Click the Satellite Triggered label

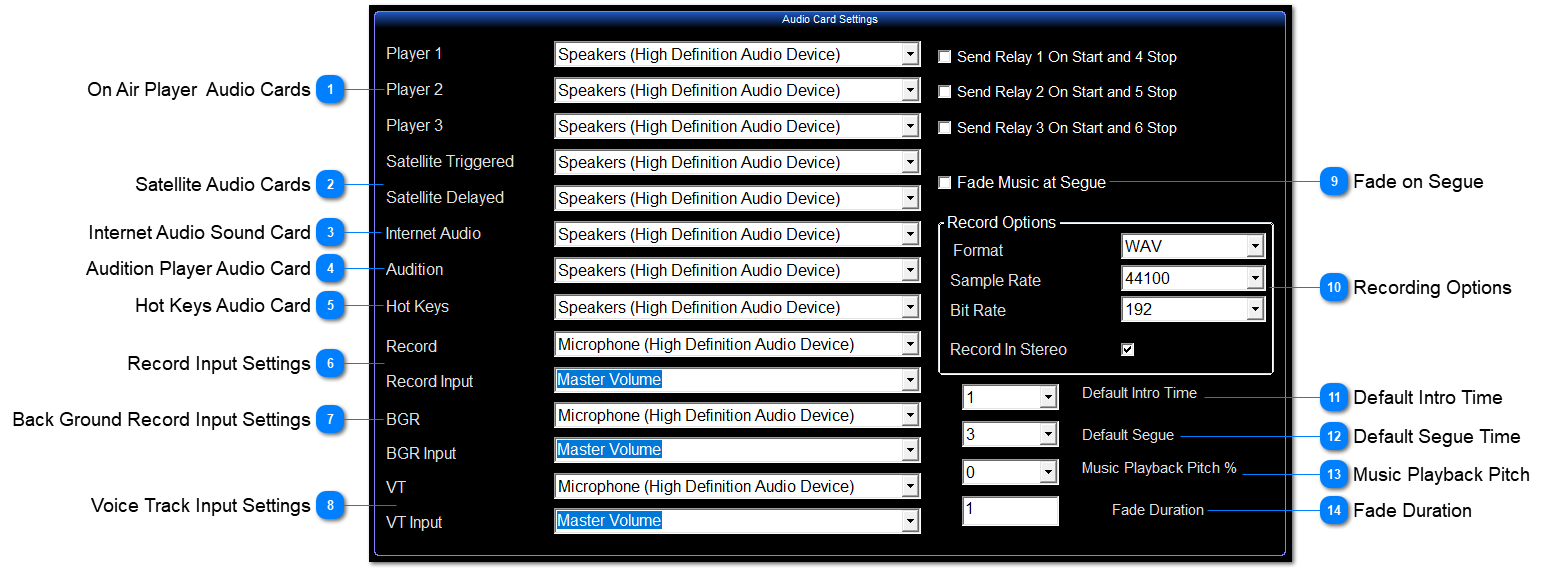[450, 162]
